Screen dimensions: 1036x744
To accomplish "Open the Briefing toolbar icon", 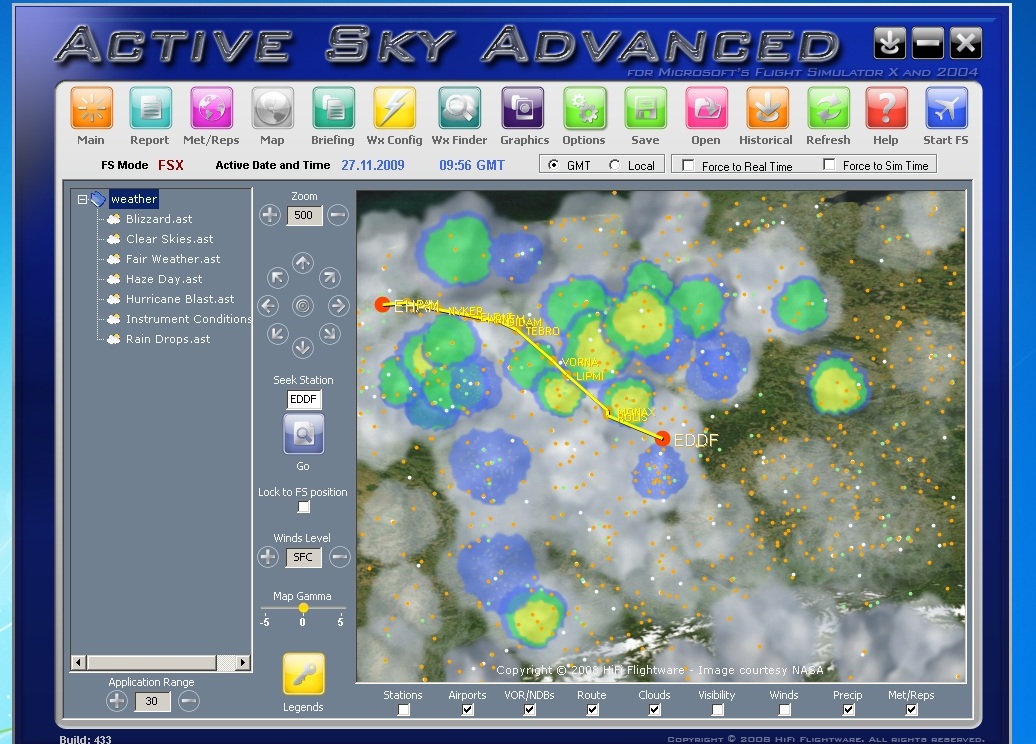I will click(333, 108).
